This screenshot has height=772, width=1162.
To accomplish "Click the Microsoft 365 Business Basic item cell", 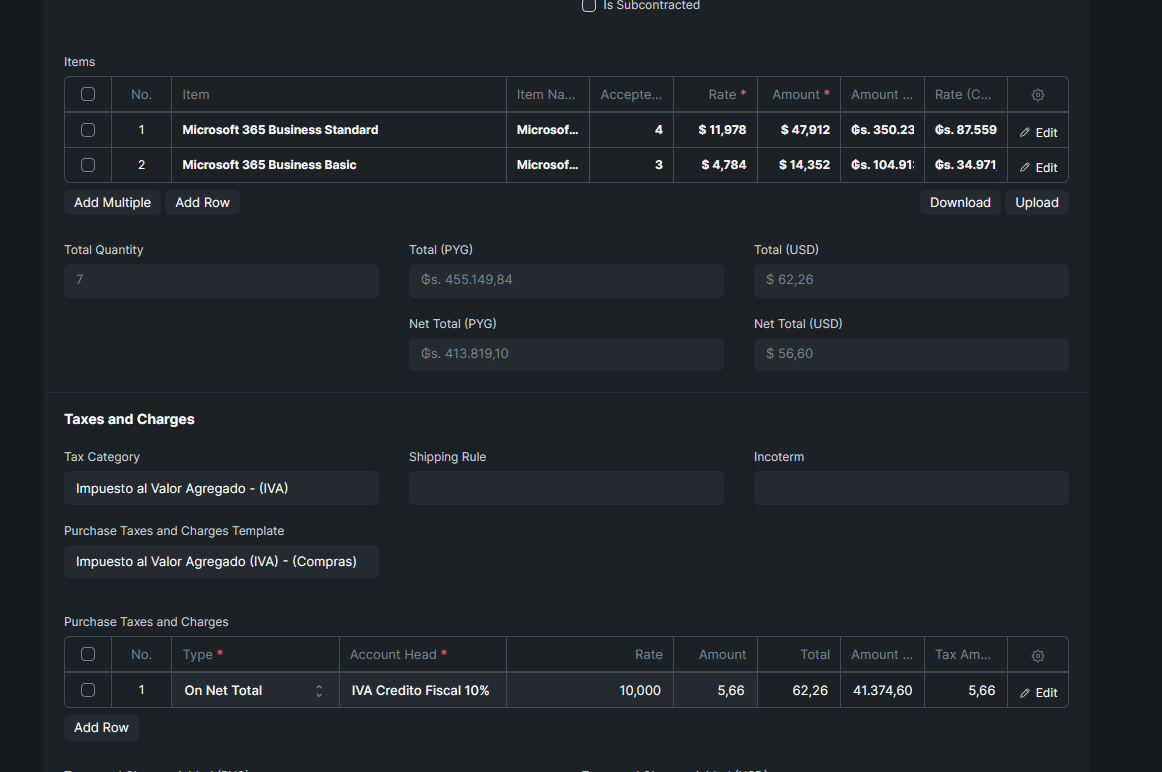I will (x=339, y=164).
